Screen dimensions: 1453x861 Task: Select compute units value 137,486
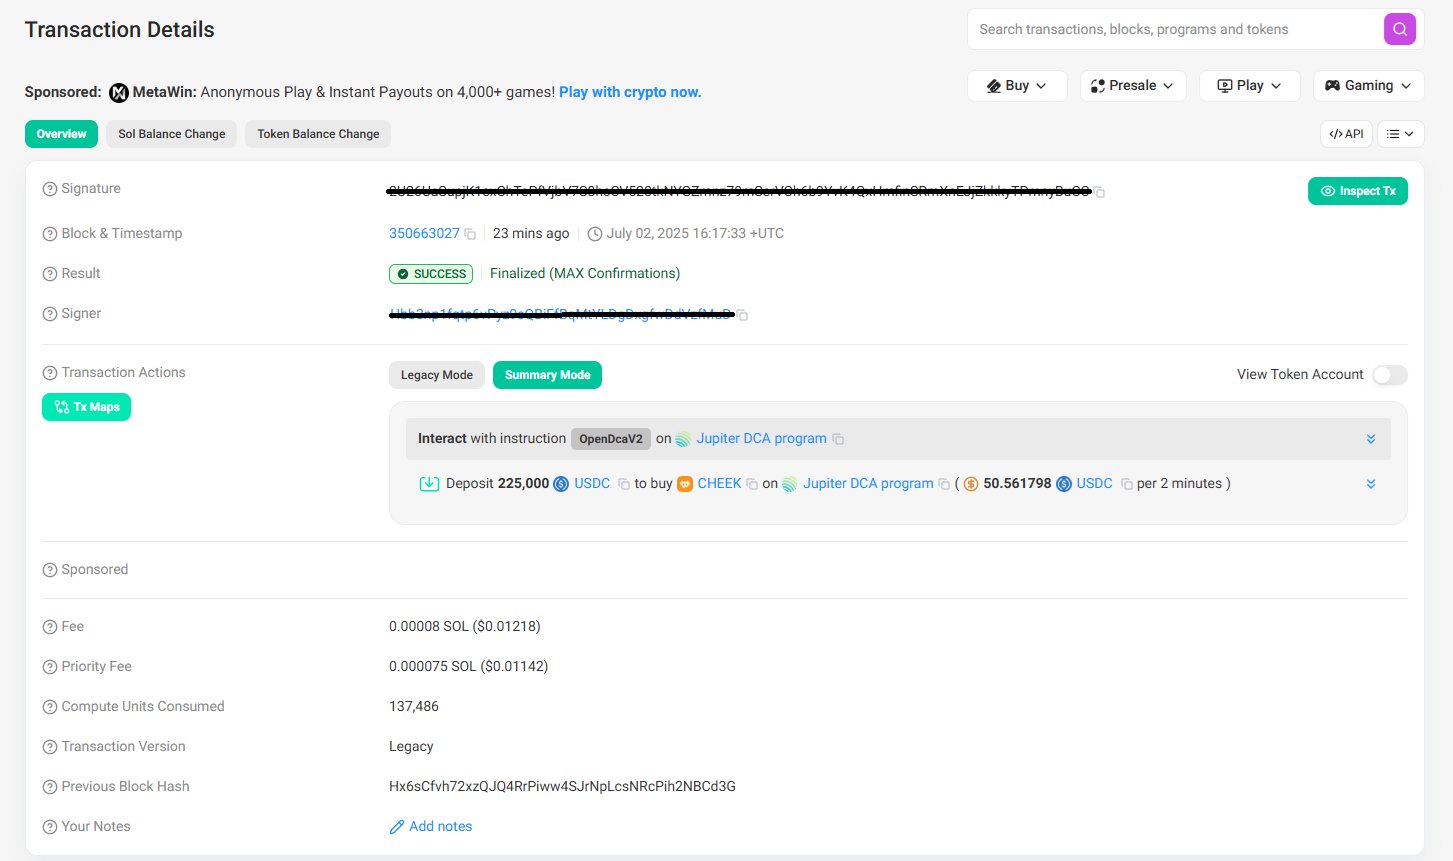(414, 706)
